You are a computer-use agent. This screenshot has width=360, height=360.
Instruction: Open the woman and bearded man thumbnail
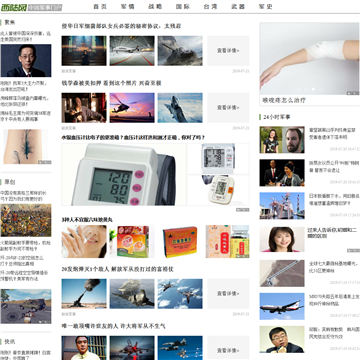[282, 140]
